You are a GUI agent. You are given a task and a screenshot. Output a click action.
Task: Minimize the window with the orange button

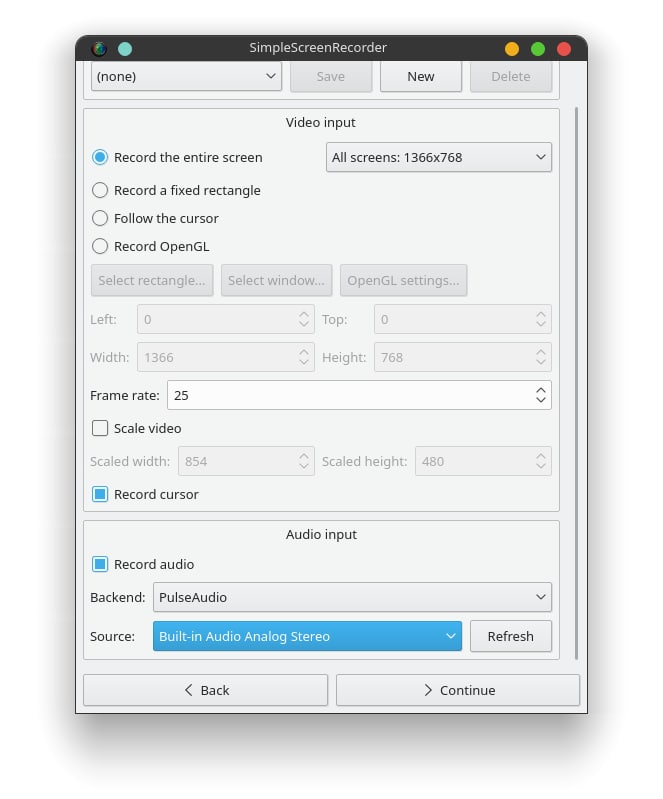[x=512, y=49]
